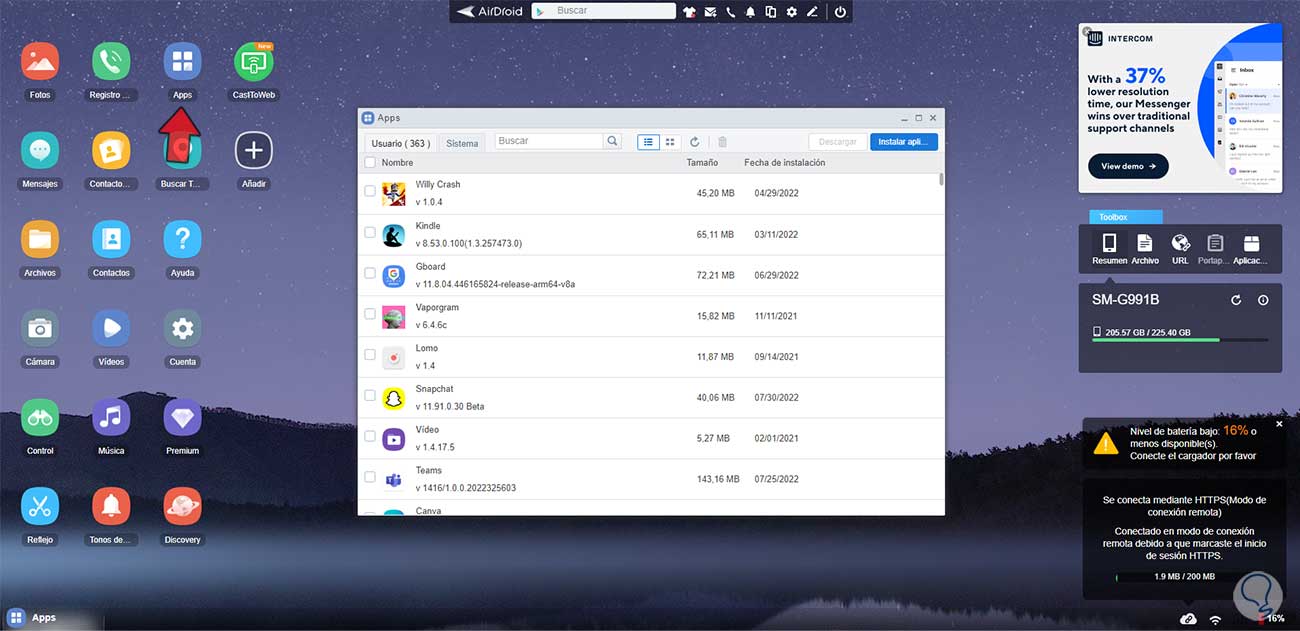
Task: Open the Tonos de llamada bell icon
Action: (111, 506)
